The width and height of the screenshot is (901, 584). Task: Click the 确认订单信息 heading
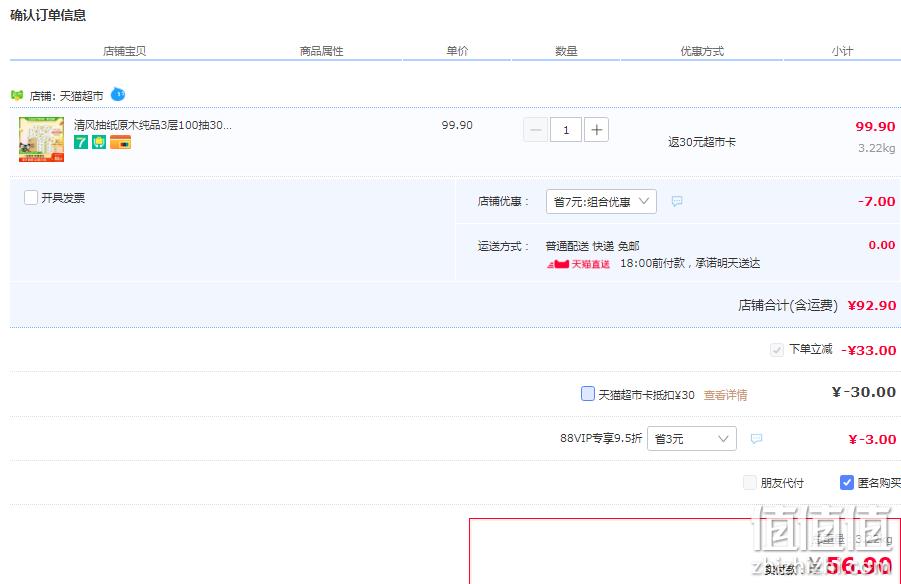click(x=48, y=16)
